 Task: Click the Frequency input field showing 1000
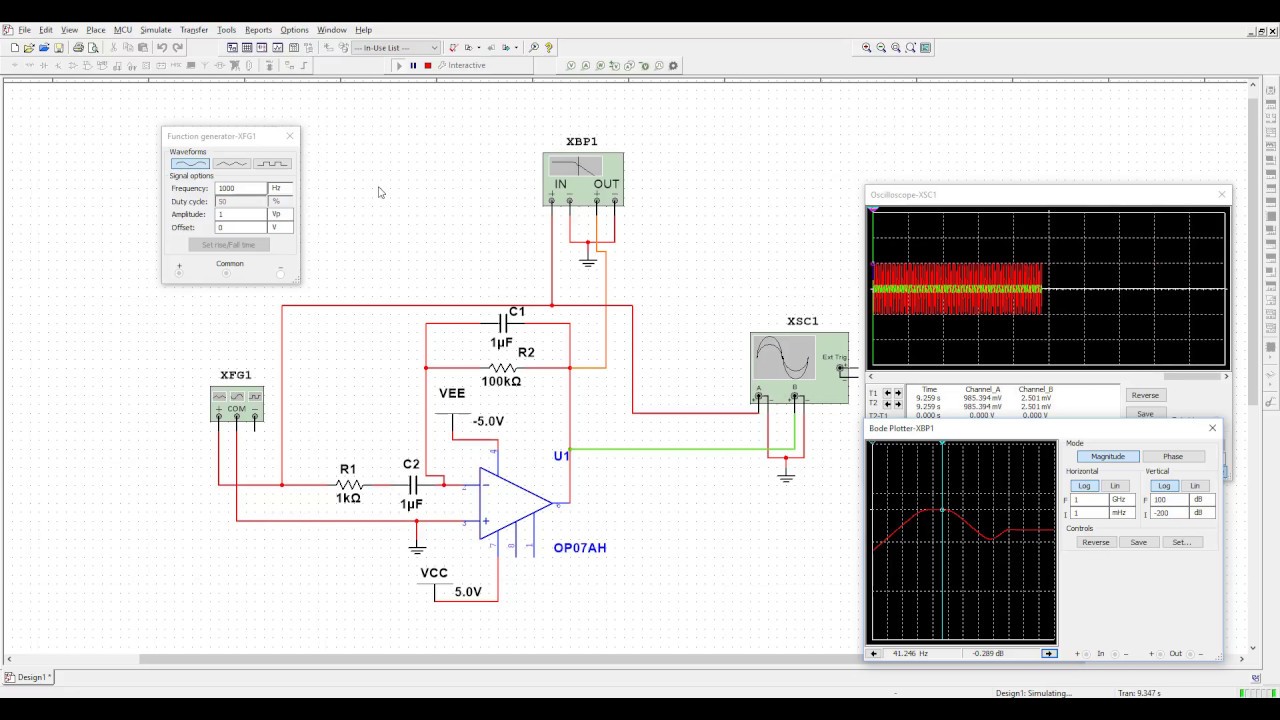[241, 188]
